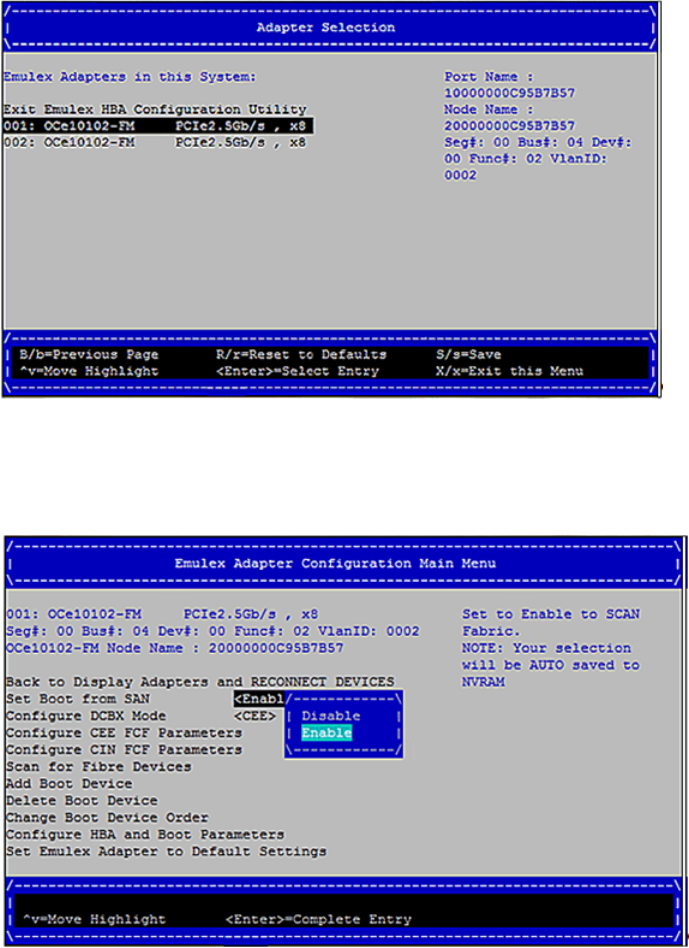Click Port Name value 10000000C95B7B57
This screenshot has width=689, height=948.
pos(509,94)
